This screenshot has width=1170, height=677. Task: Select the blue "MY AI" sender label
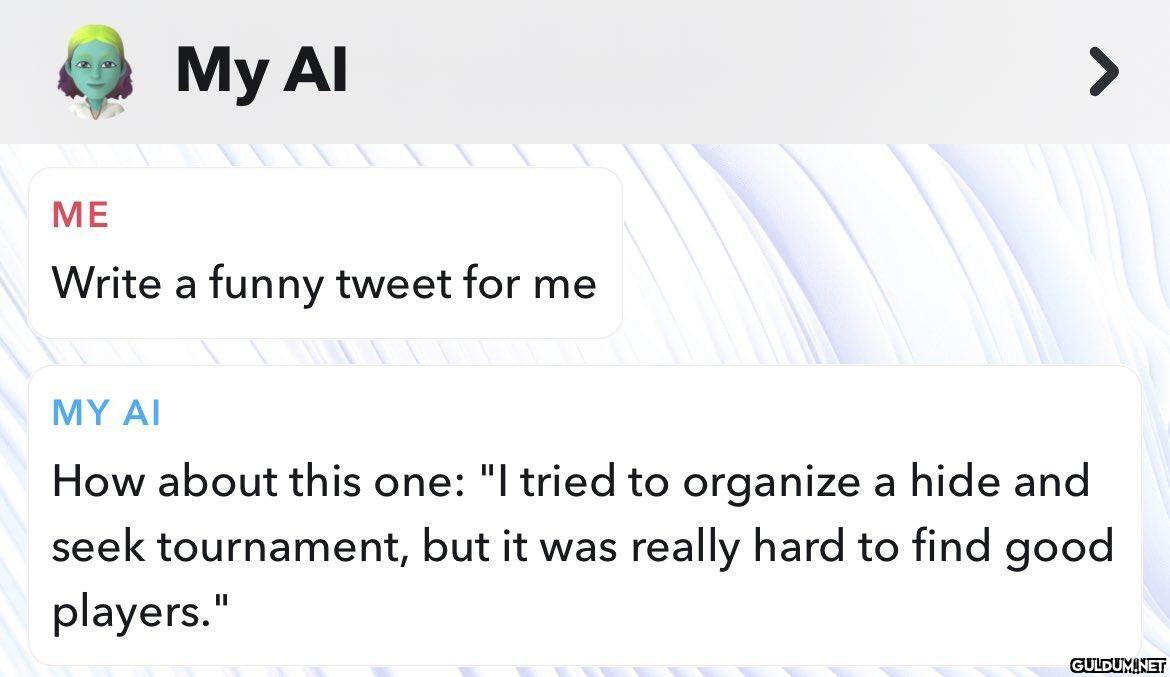coord(106,413)
